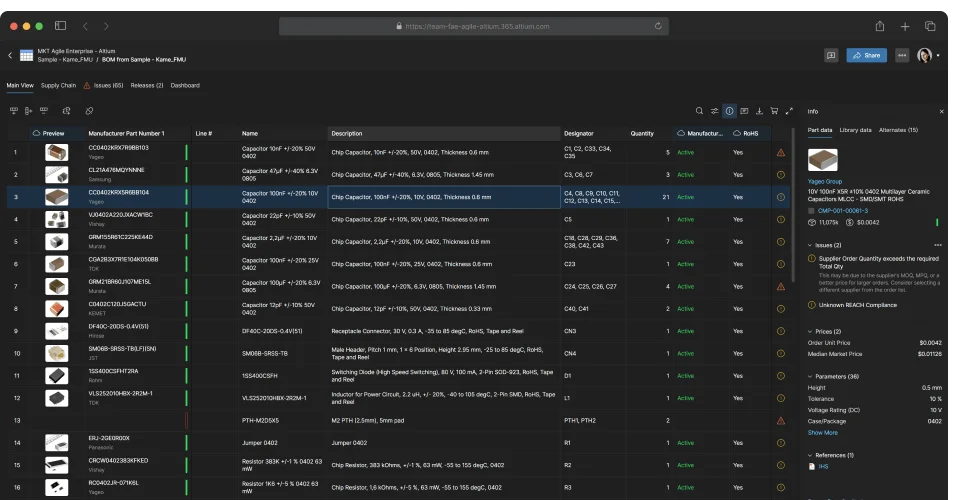Open a new browser tab

tap(905, 26)
